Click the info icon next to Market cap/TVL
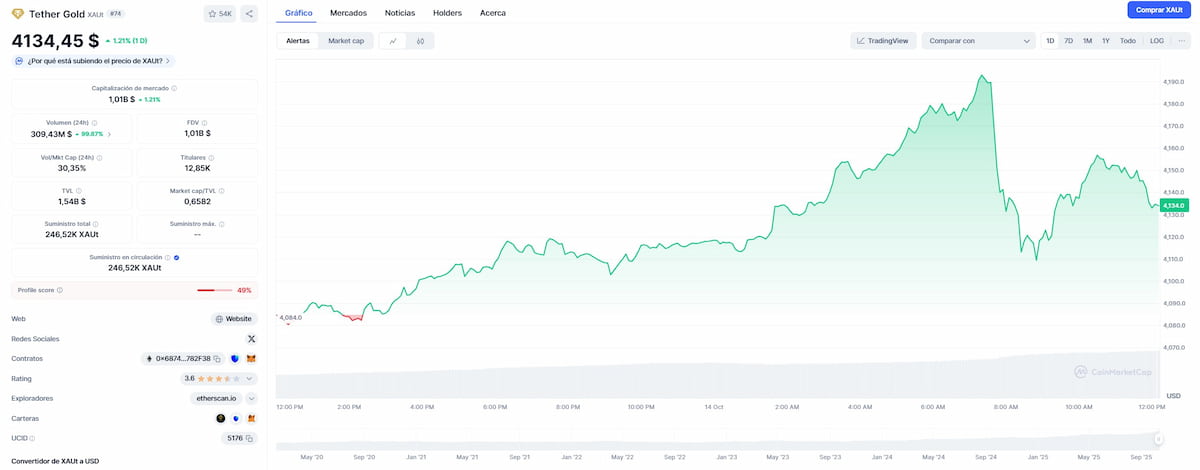 point(222,190)
